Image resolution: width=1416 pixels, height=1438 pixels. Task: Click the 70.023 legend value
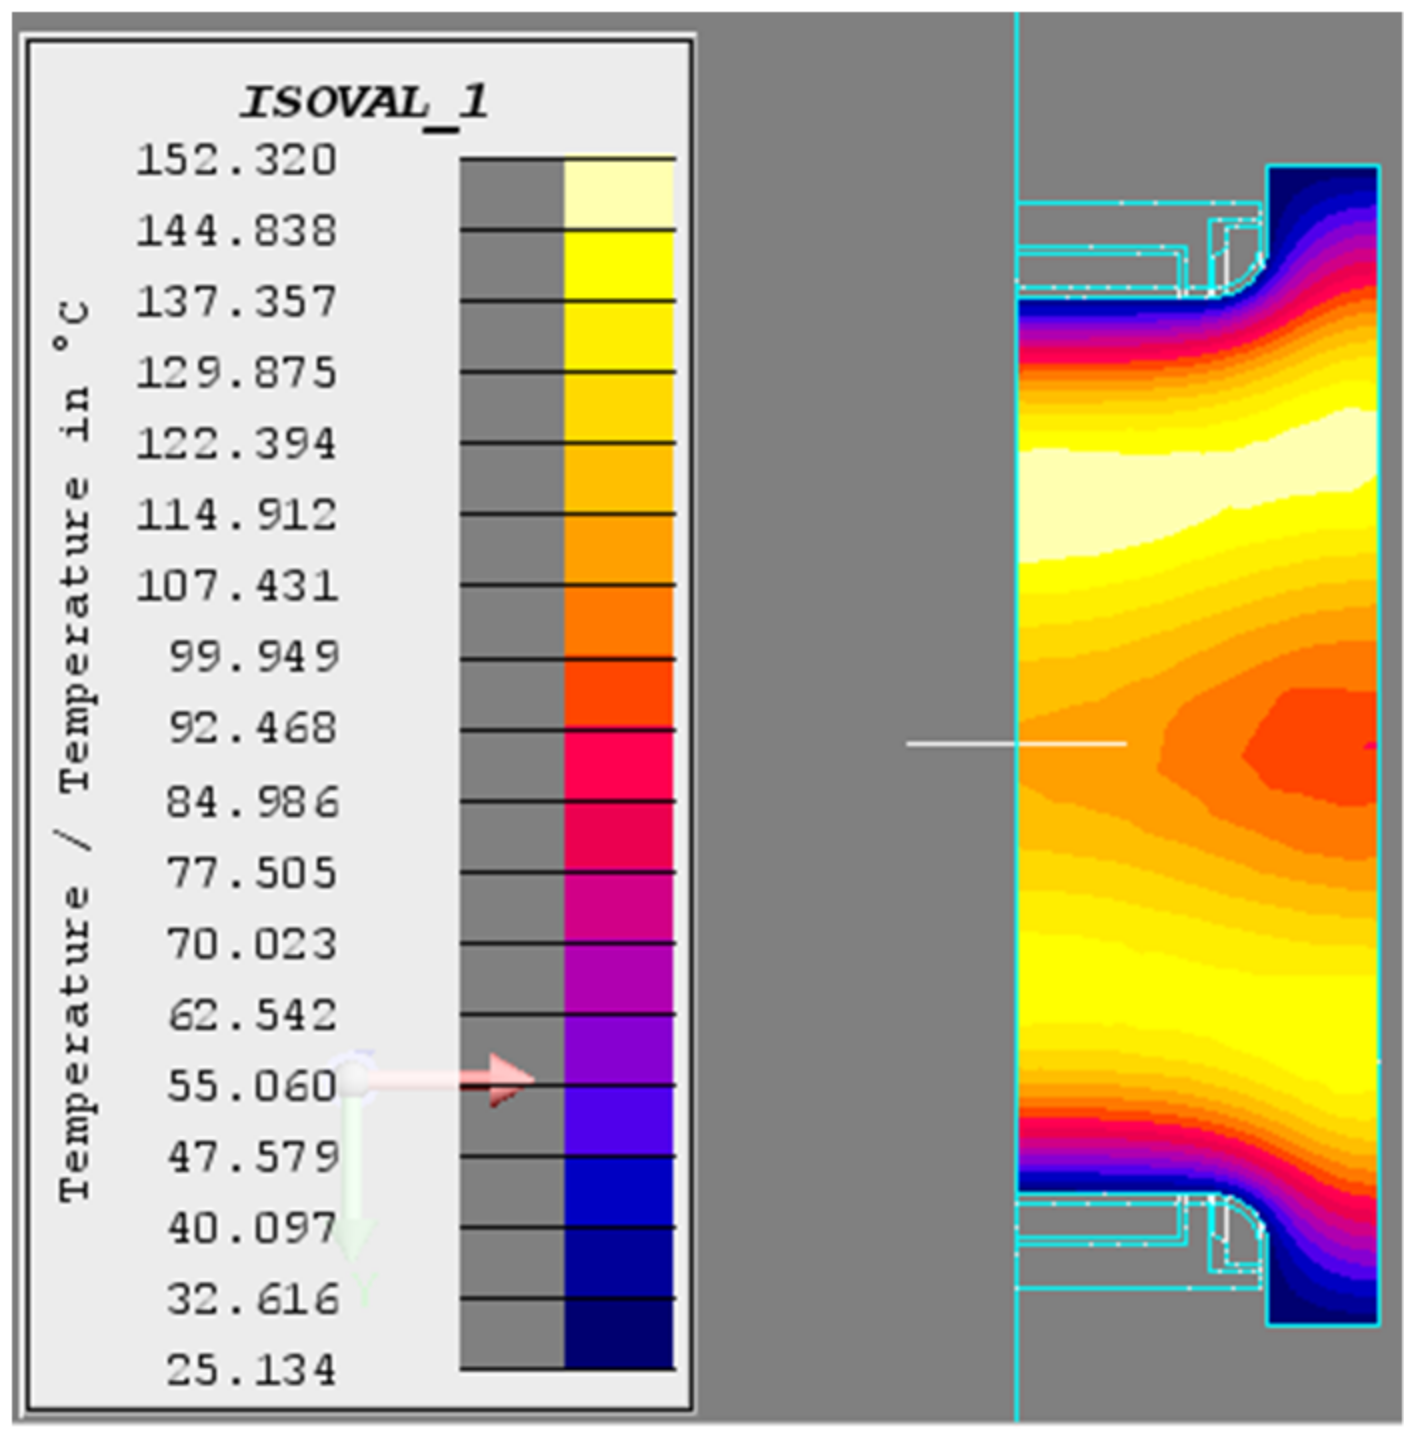pos(253,943)
